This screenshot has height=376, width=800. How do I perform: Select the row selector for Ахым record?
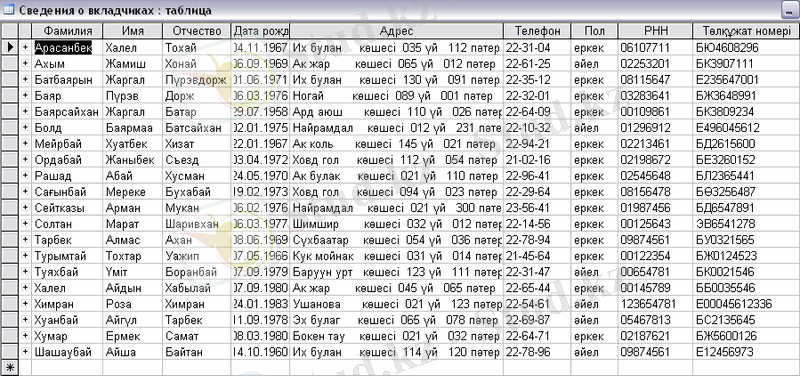click(x=10, y=64)
